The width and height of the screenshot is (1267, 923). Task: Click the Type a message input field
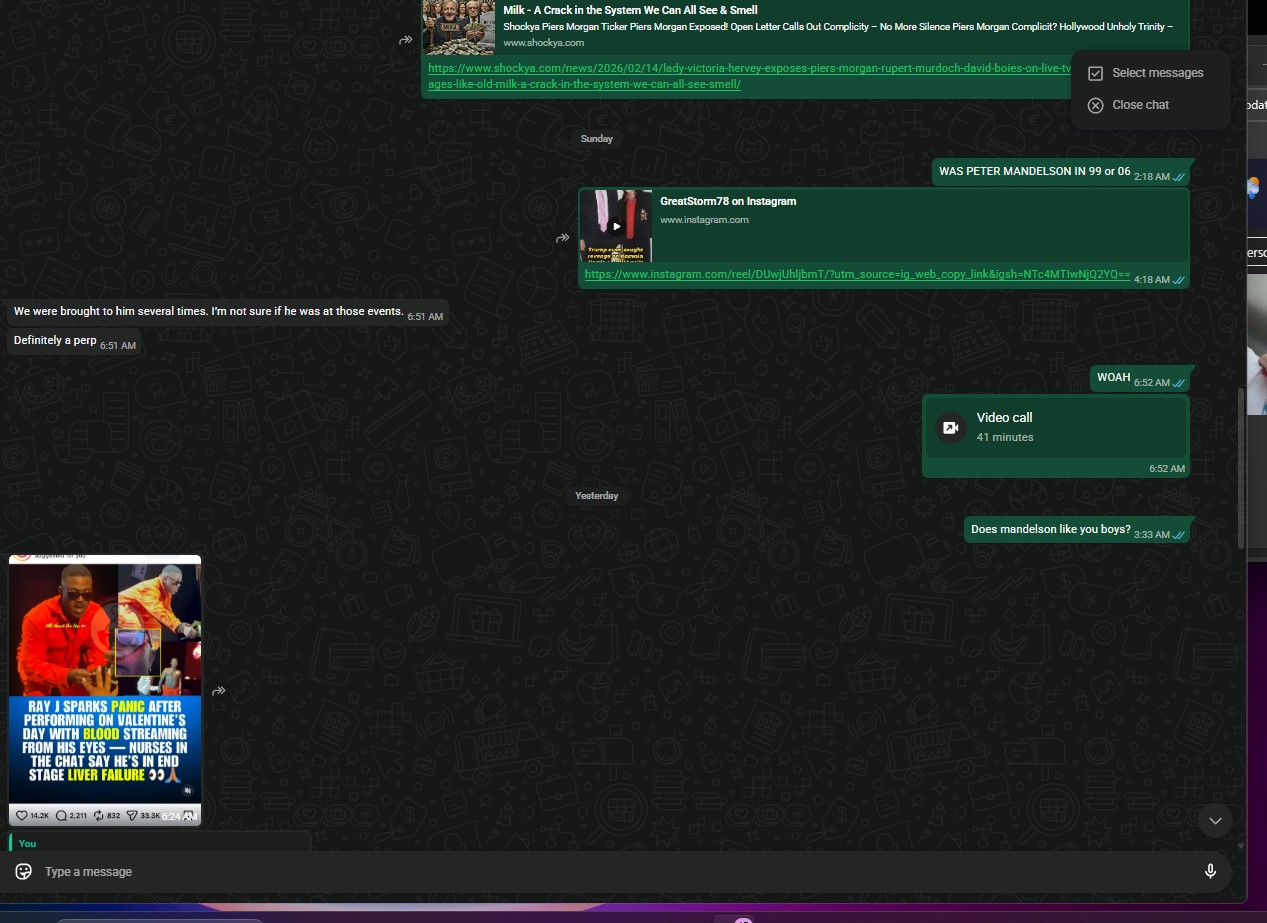tap(600, 871)
